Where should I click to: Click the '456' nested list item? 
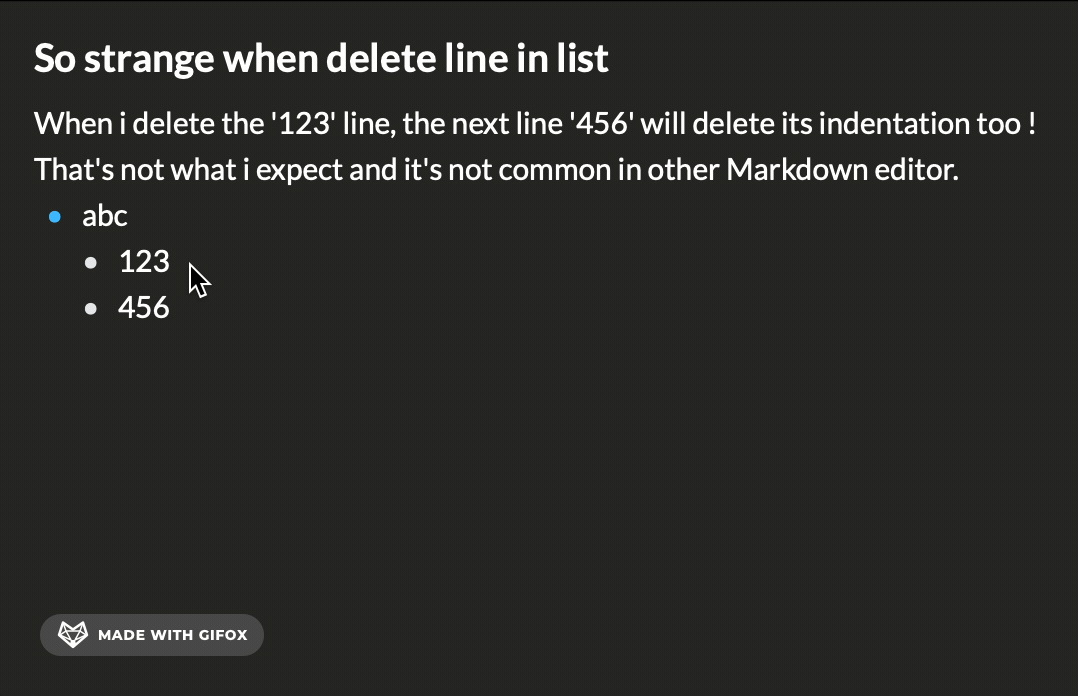144,308
